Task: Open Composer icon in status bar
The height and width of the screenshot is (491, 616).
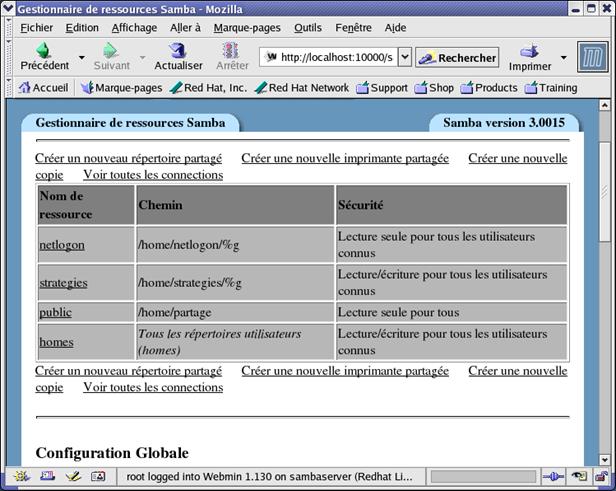Action: pyautogui.click(x=73, y=476)
